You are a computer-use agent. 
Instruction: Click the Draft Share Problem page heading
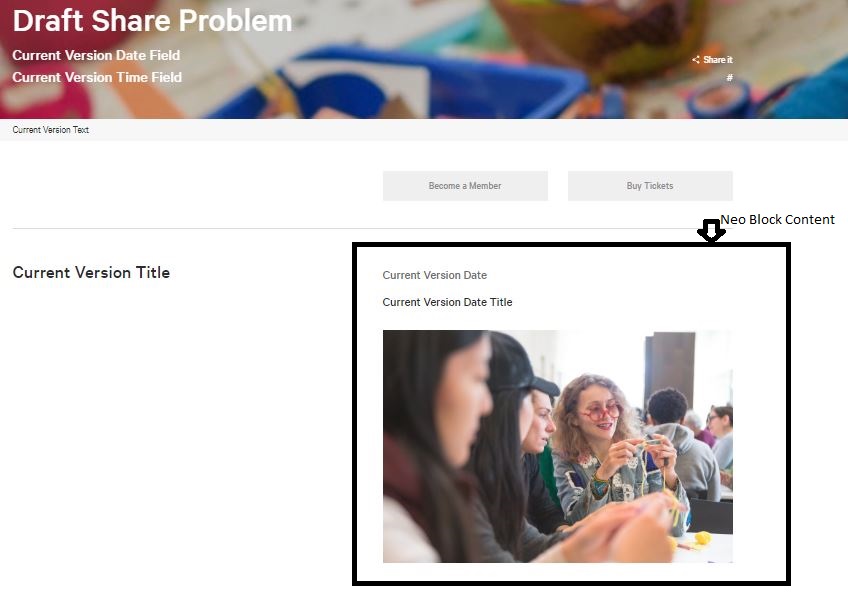[x=152, y=21]
